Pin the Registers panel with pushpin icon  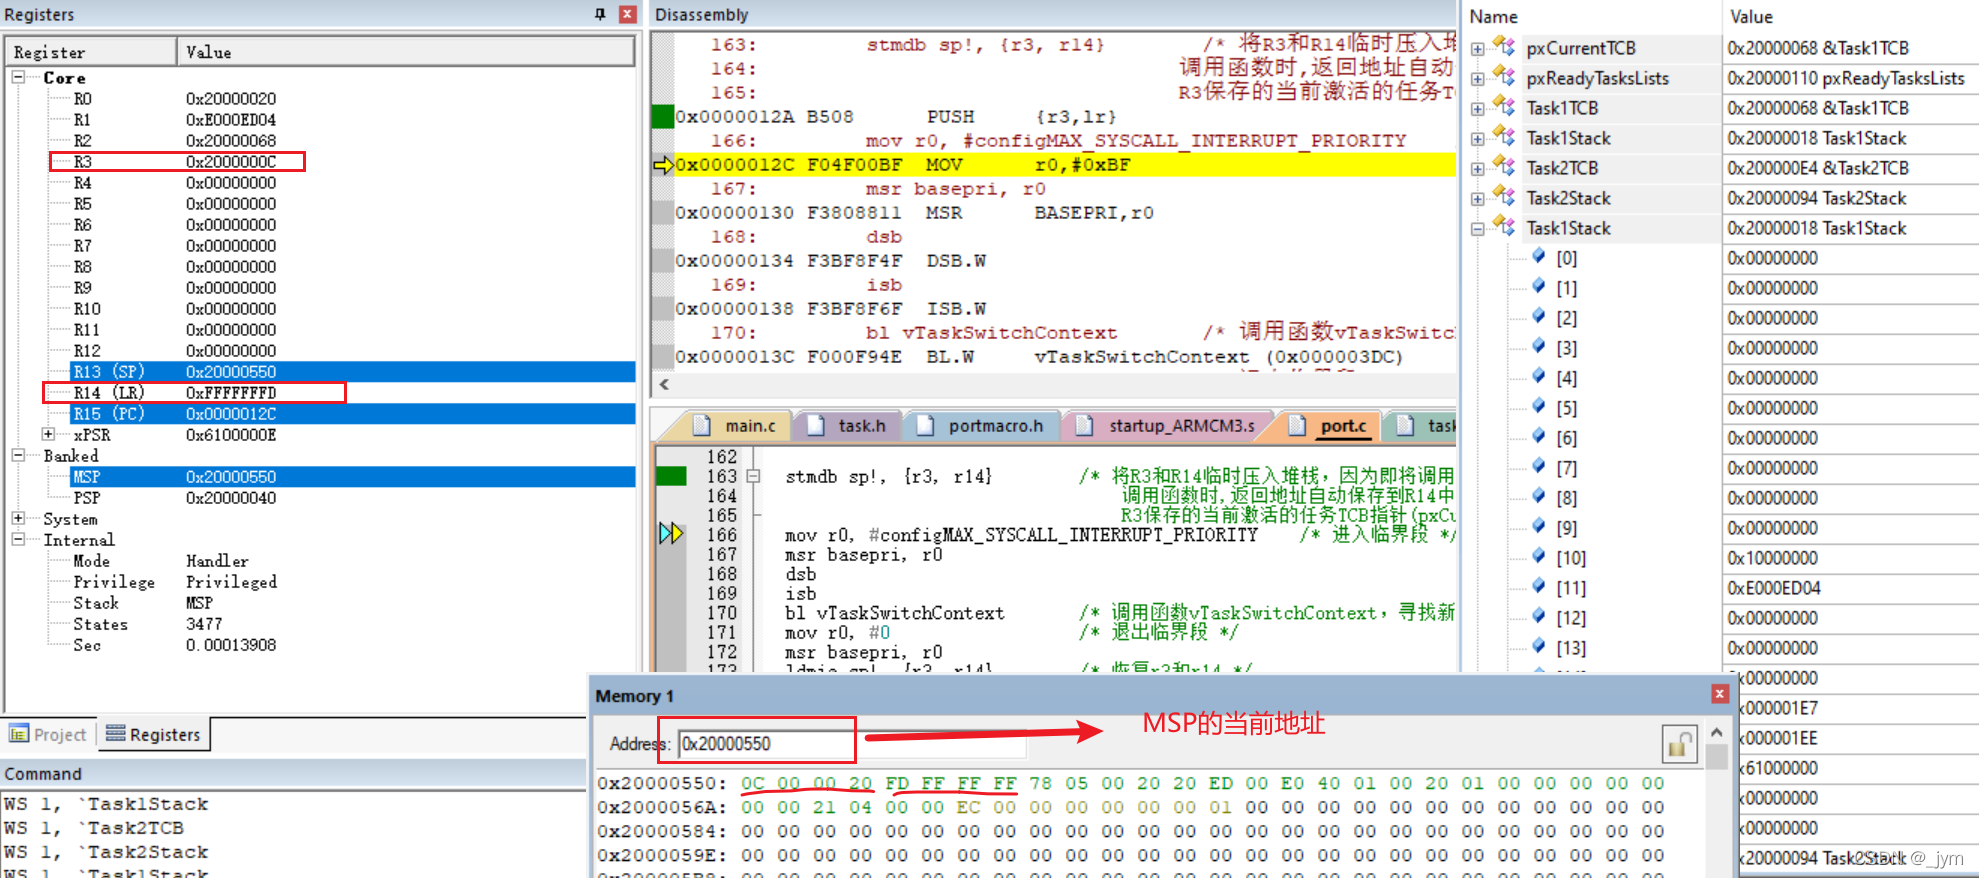tap(600, 14)
